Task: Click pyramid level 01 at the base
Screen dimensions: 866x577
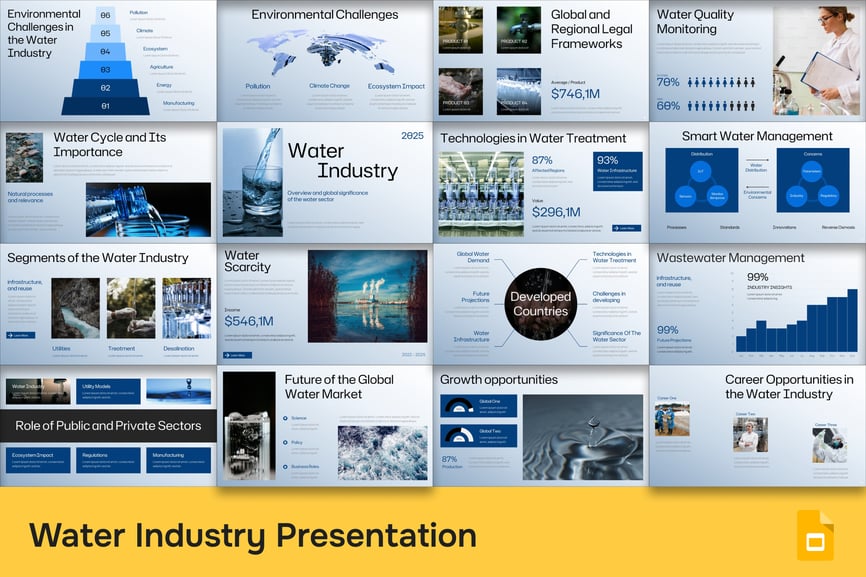Action: tap(105, 105)
